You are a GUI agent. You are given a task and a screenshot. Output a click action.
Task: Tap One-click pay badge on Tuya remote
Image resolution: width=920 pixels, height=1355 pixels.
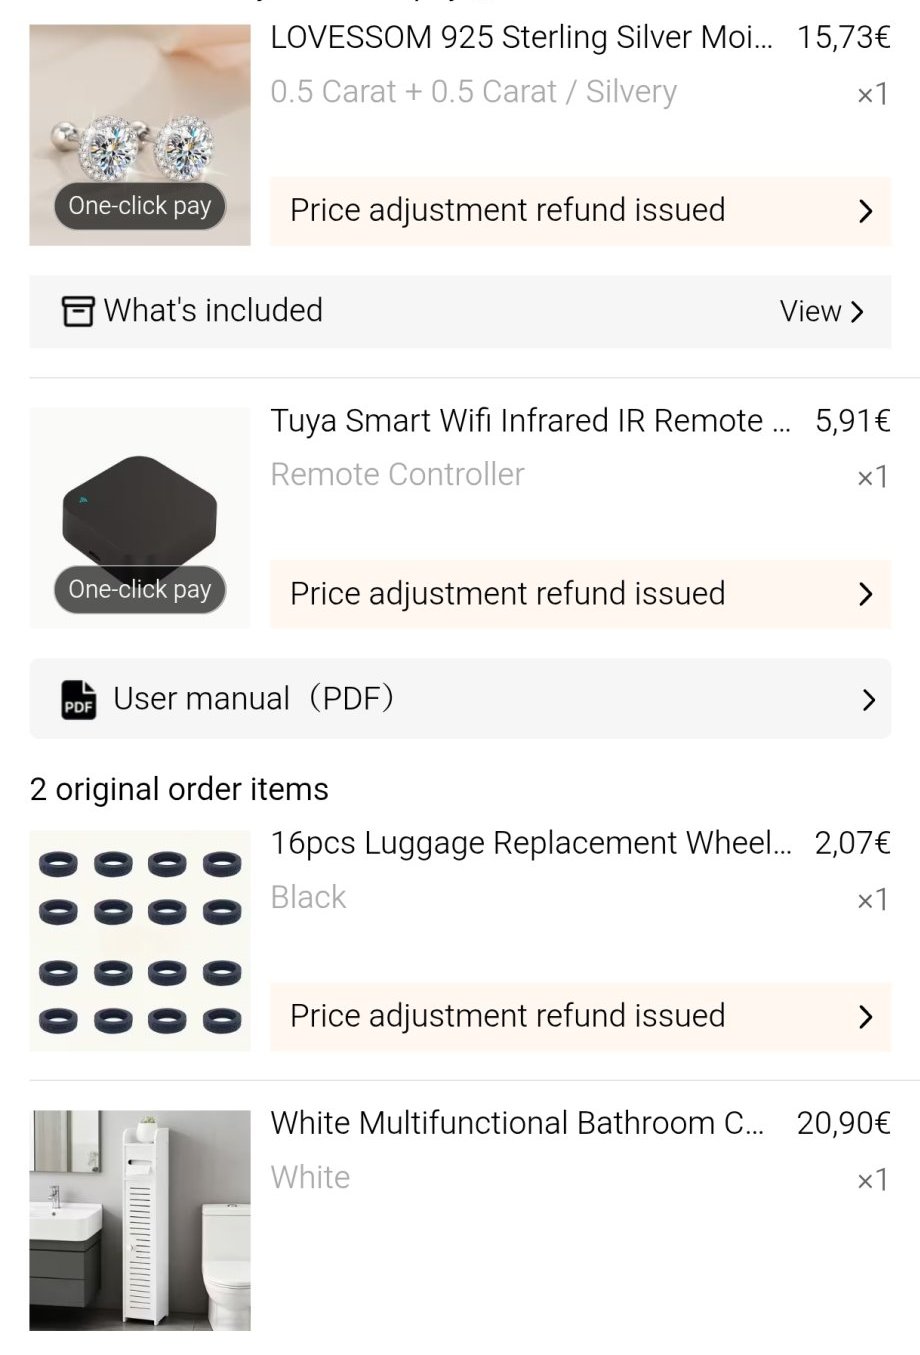[140, 590]
